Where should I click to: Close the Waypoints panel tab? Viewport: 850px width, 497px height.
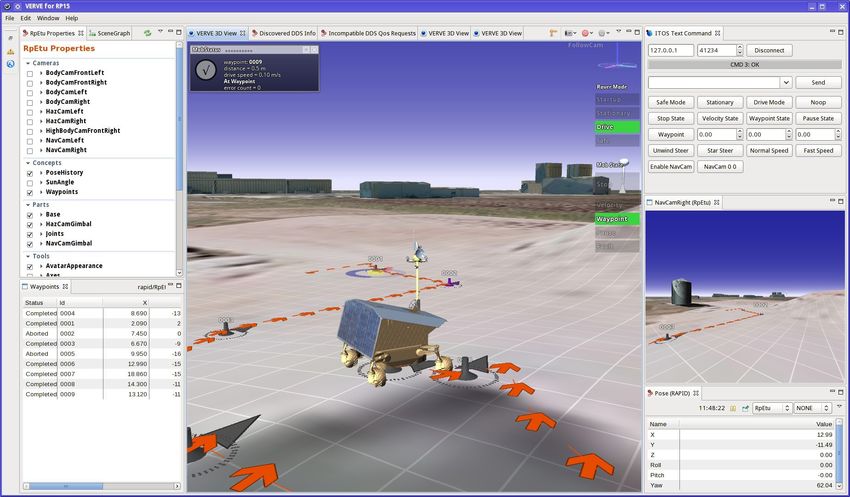click(65, 286)
